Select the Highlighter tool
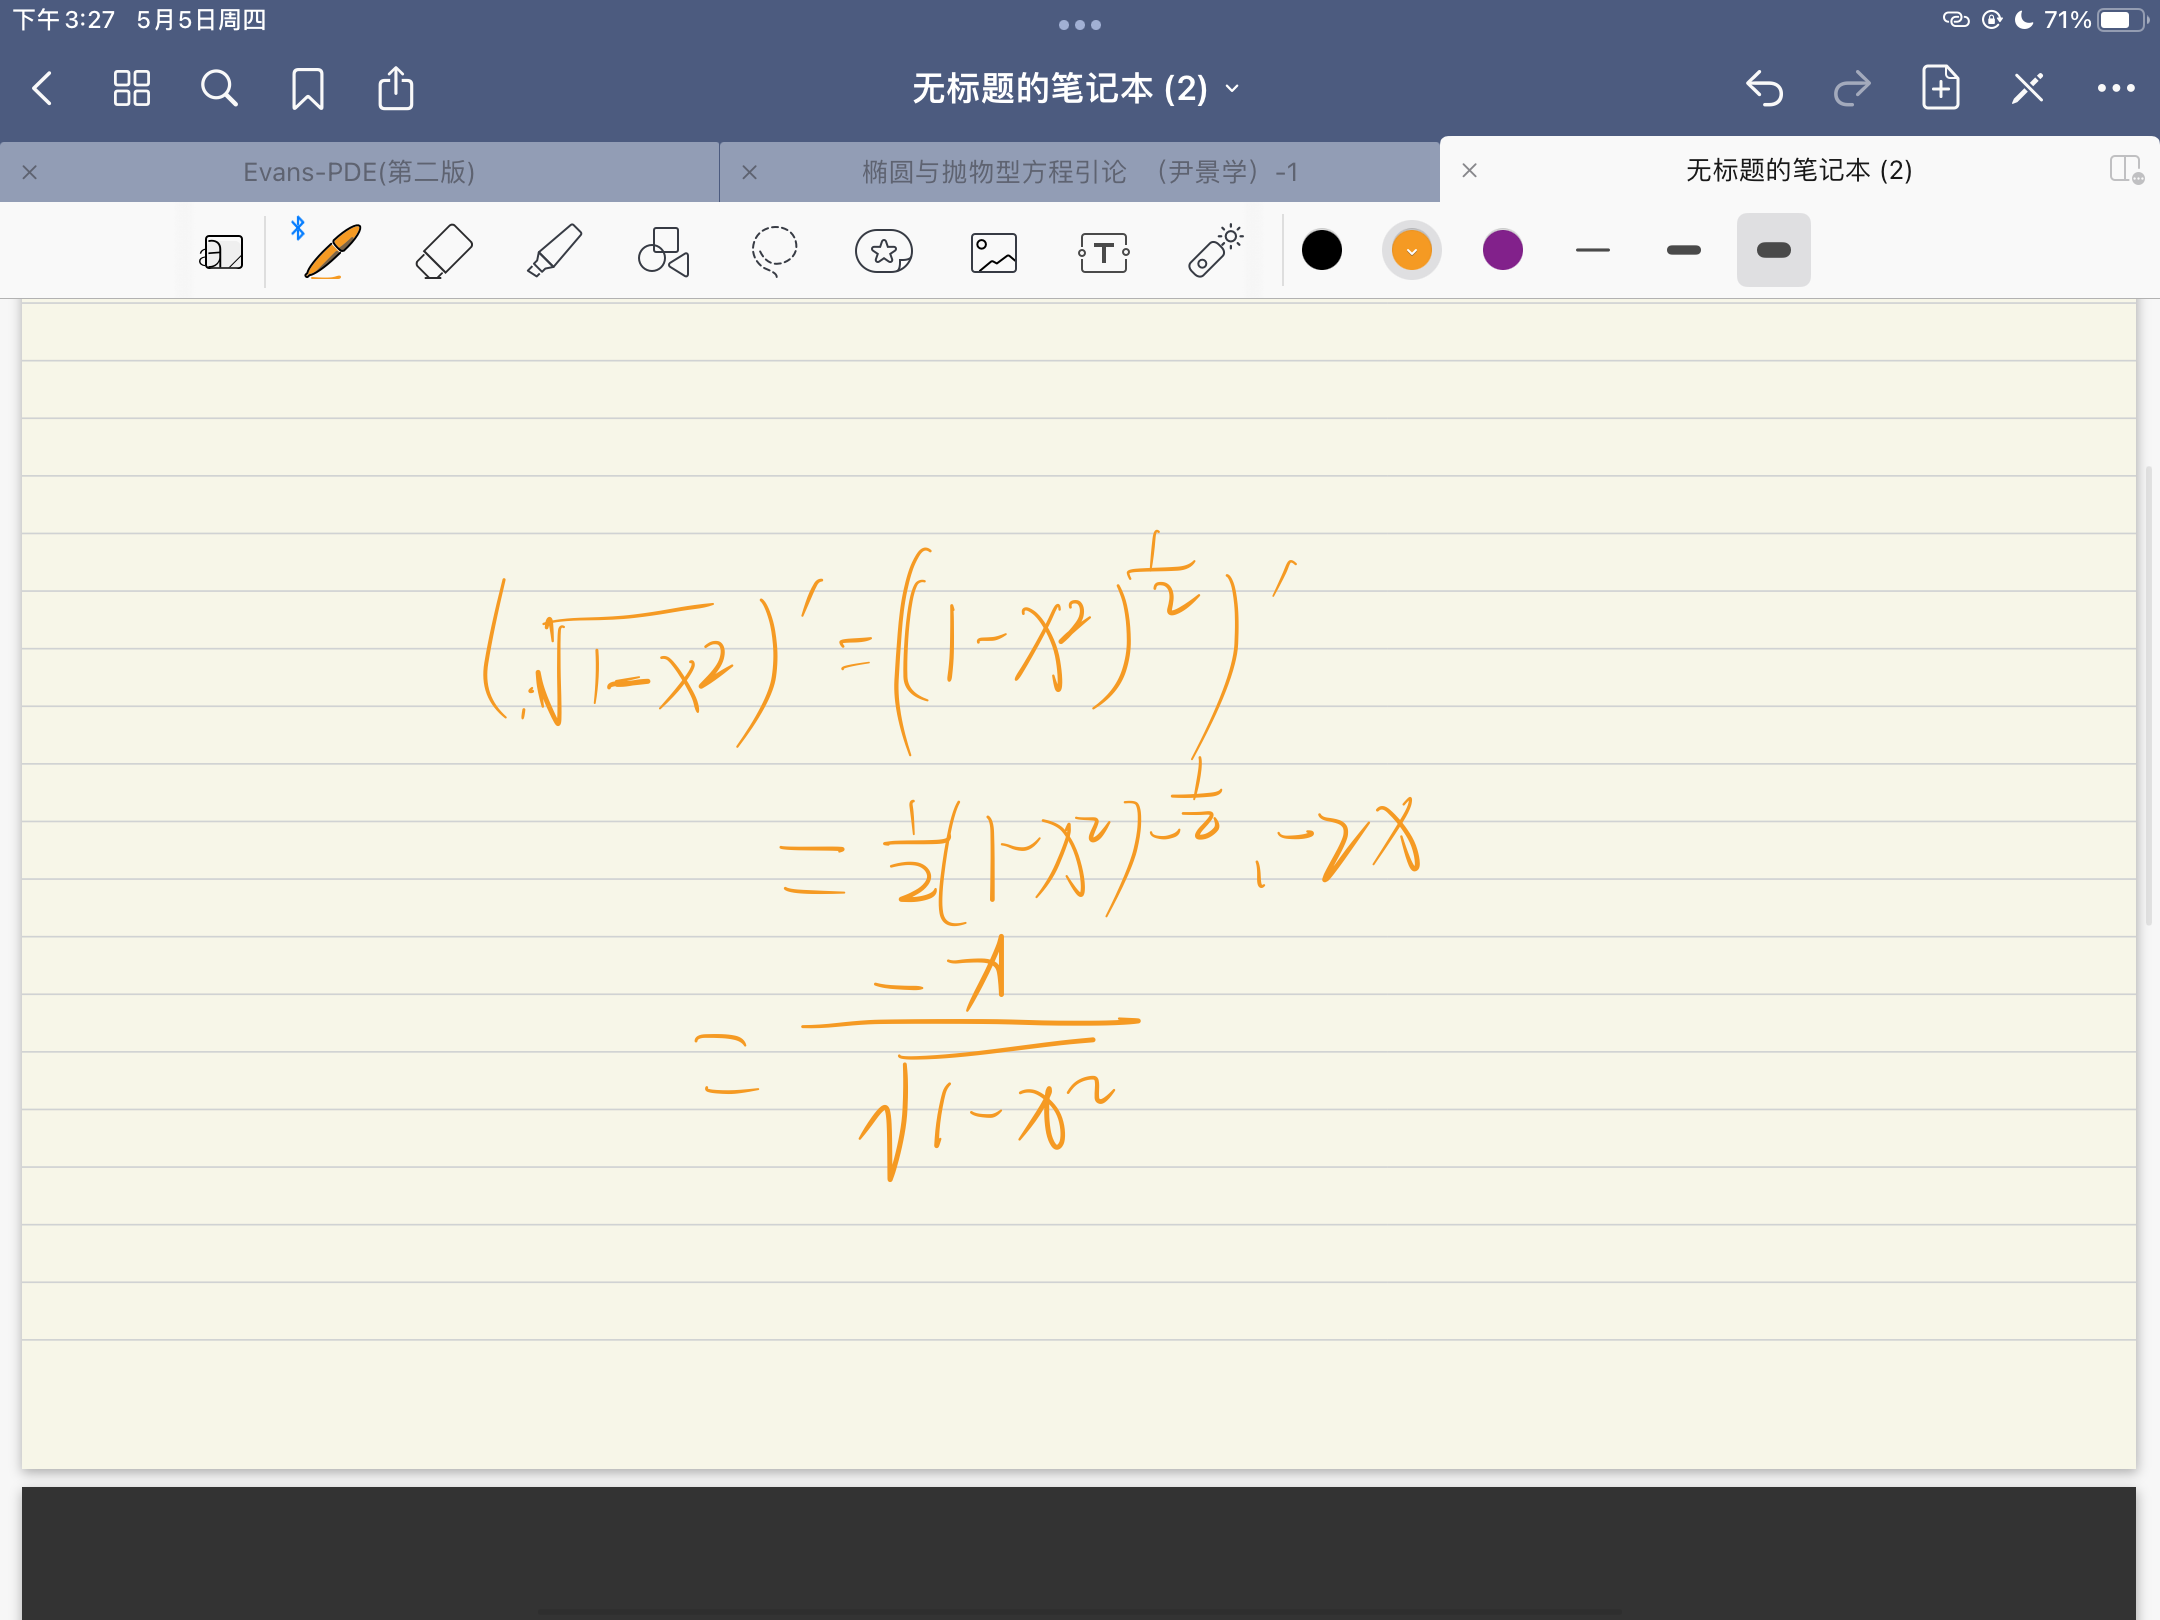The width and height of the screenshot is (2160, 1620). [x=553, y=251]
